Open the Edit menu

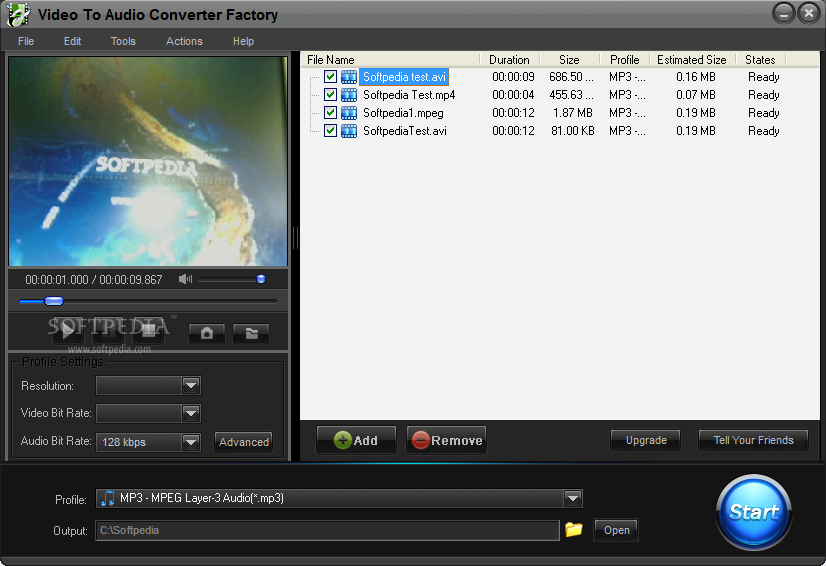[x=72, y=41]
